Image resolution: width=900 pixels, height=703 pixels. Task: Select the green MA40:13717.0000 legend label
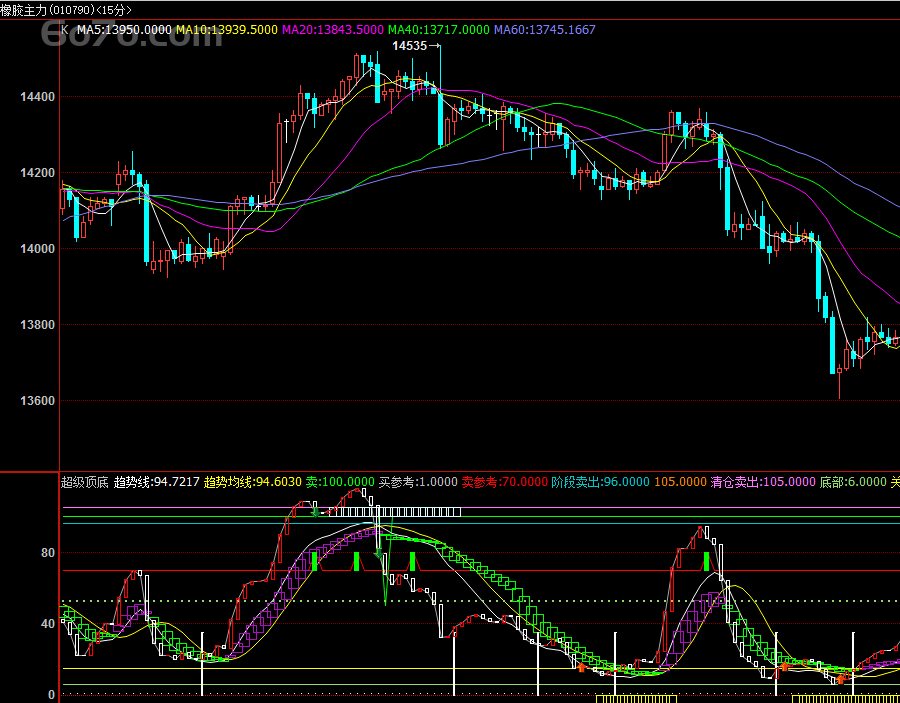[439, 30]
